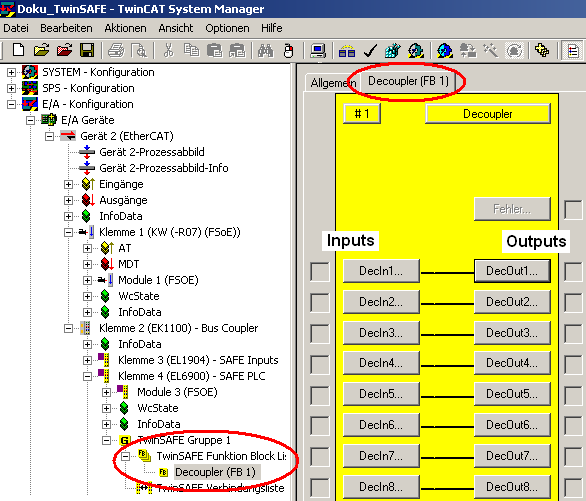This screenshot has height=501, width=586.
Task: Select the SPS - Konfiguration tree node
Action: click(x=88, y=88)
